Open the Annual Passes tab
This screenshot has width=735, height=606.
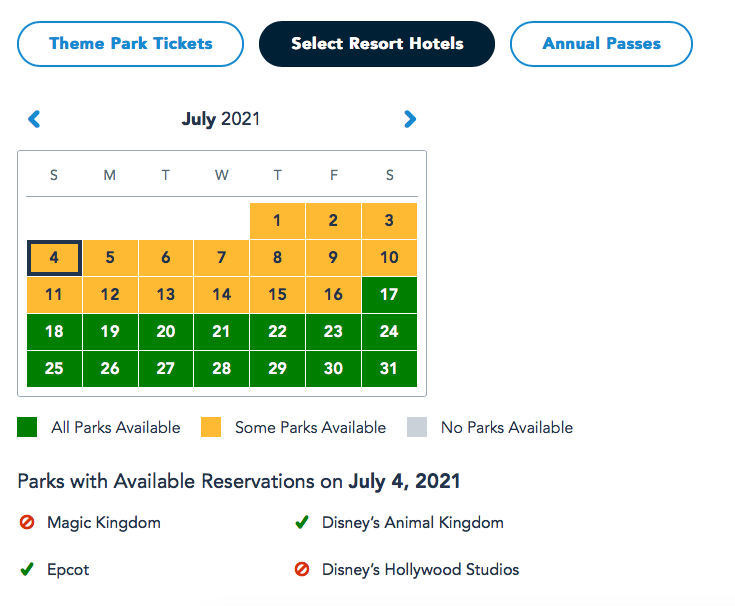click(x=601, y=44)
